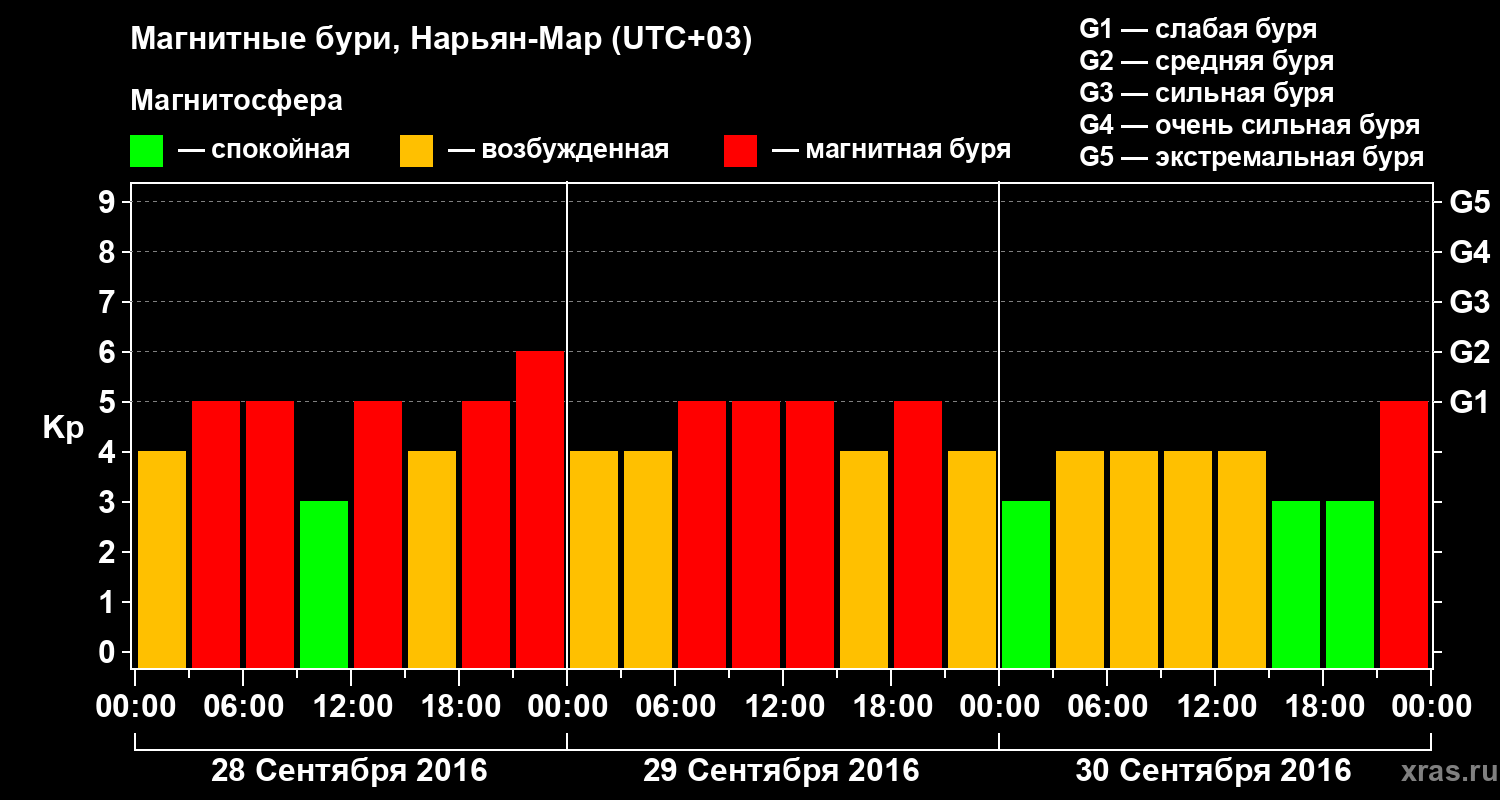Click the G4 label on the right axis
The width and height of the screenshot is (1500, 800).
click(x=1469, y=252)
